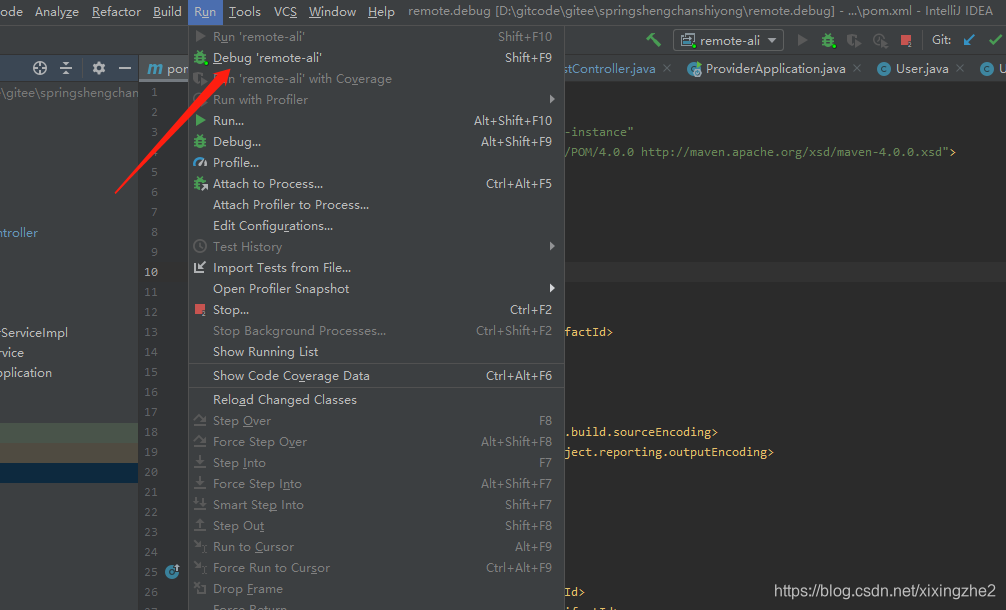Click Drop Frame menu entry
This screenshot has height=610, width=1006.
coord(377,589)
